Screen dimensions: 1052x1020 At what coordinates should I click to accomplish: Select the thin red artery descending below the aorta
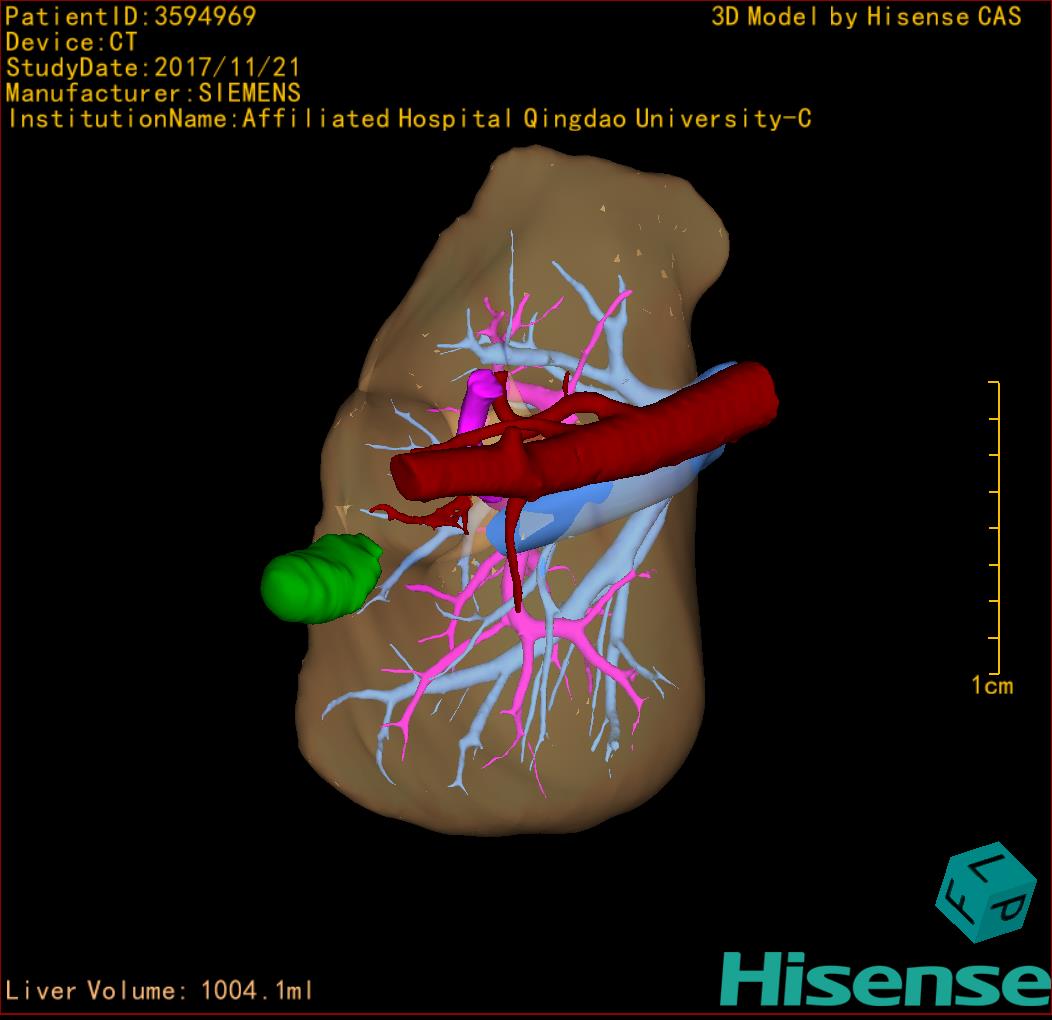point(514,560)
